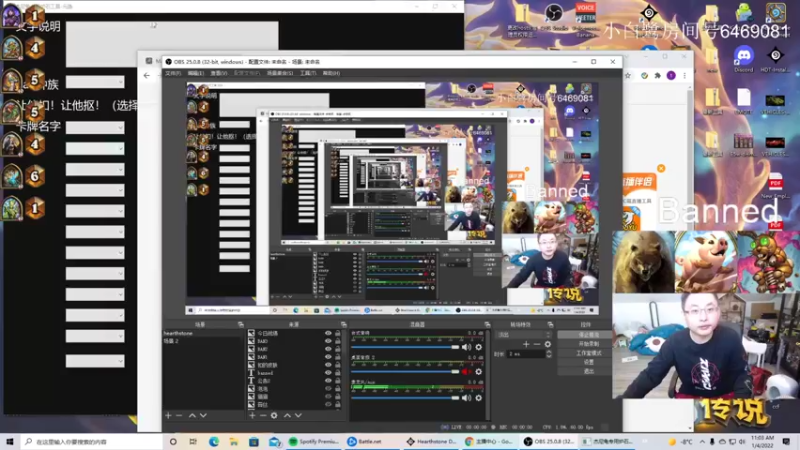800x450 pixels.
Task: Unmute the 桌面音频 2 channel
Action: [466, 372]
